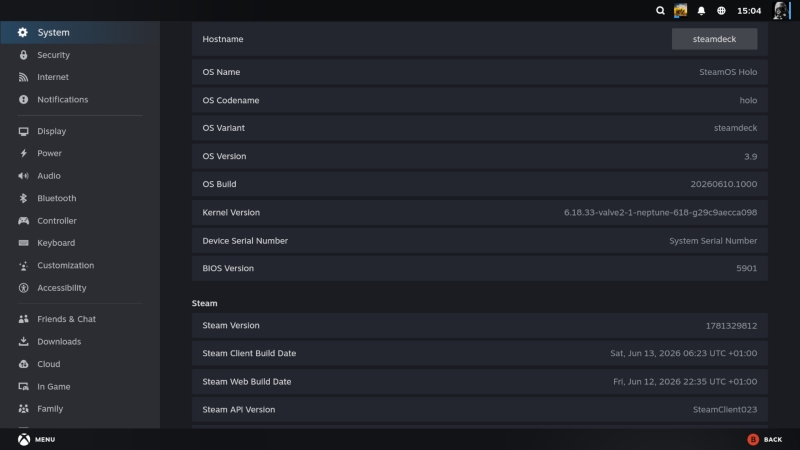Click the In Game overlay icon

pos(23,386)
